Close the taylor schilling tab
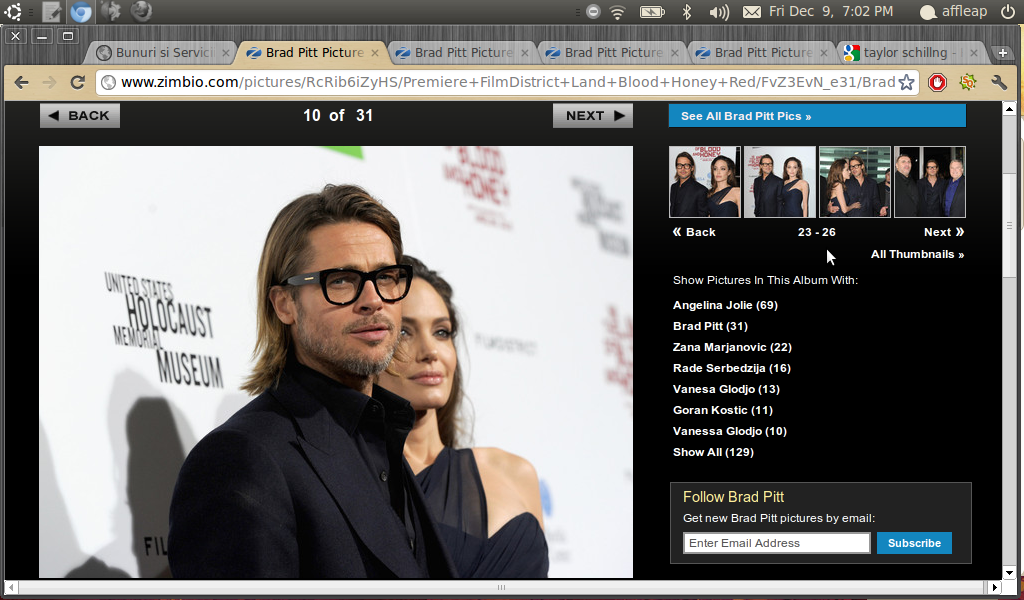1024x600 pixels. coord(974,53)
